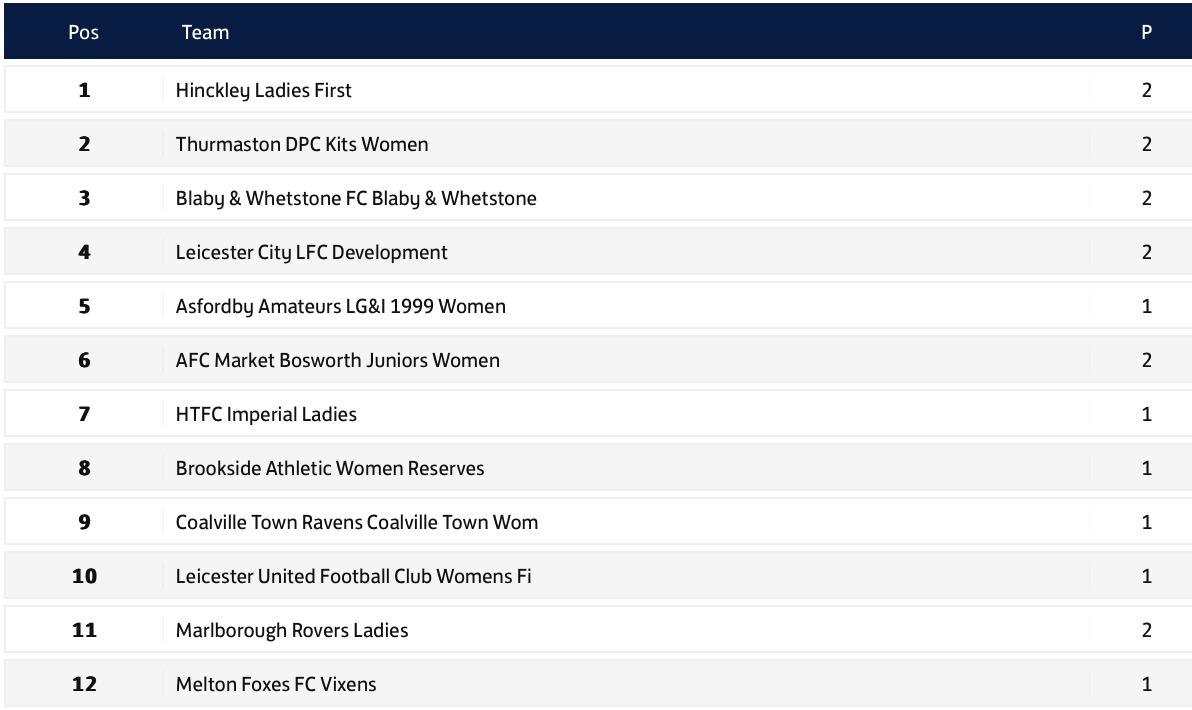1192x710 pixels.
Task: Select AFC Market Bosworth Juniors Women
Action: click(x=338, y=360)
